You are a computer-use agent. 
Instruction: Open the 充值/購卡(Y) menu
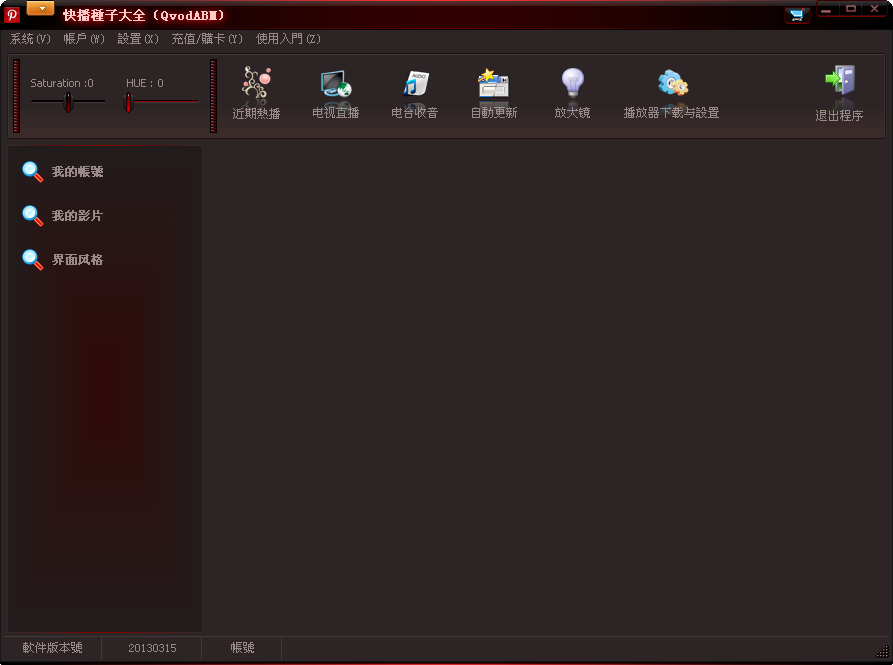pyautogui.click(x=207, y=39)
